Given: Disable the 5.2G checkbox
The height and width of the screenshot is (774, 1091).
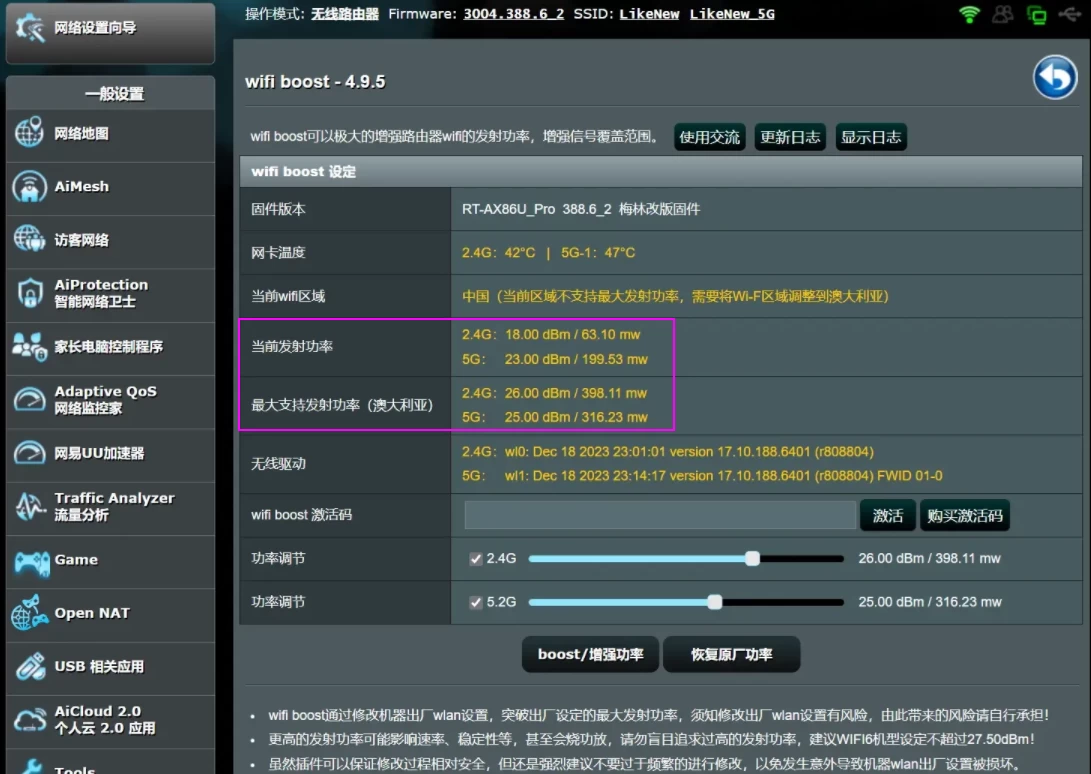Looking at the screenshot, I should coord(475,601).
